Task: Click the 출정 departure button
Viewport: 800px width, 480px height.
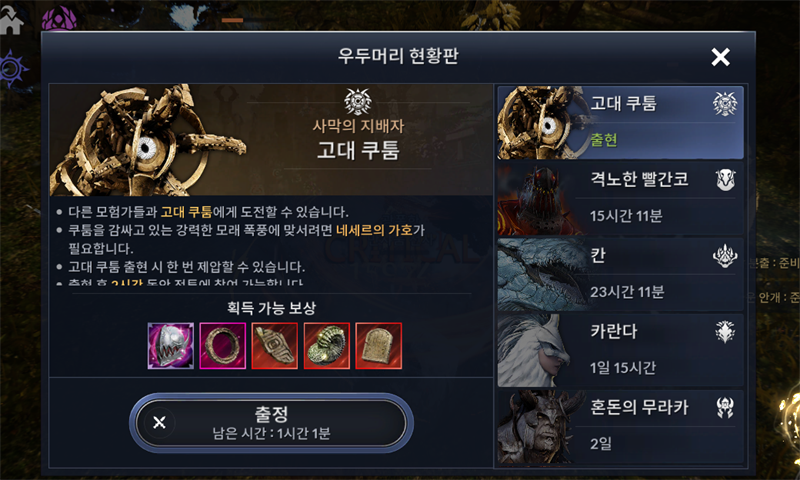Action: click(271, 423)
